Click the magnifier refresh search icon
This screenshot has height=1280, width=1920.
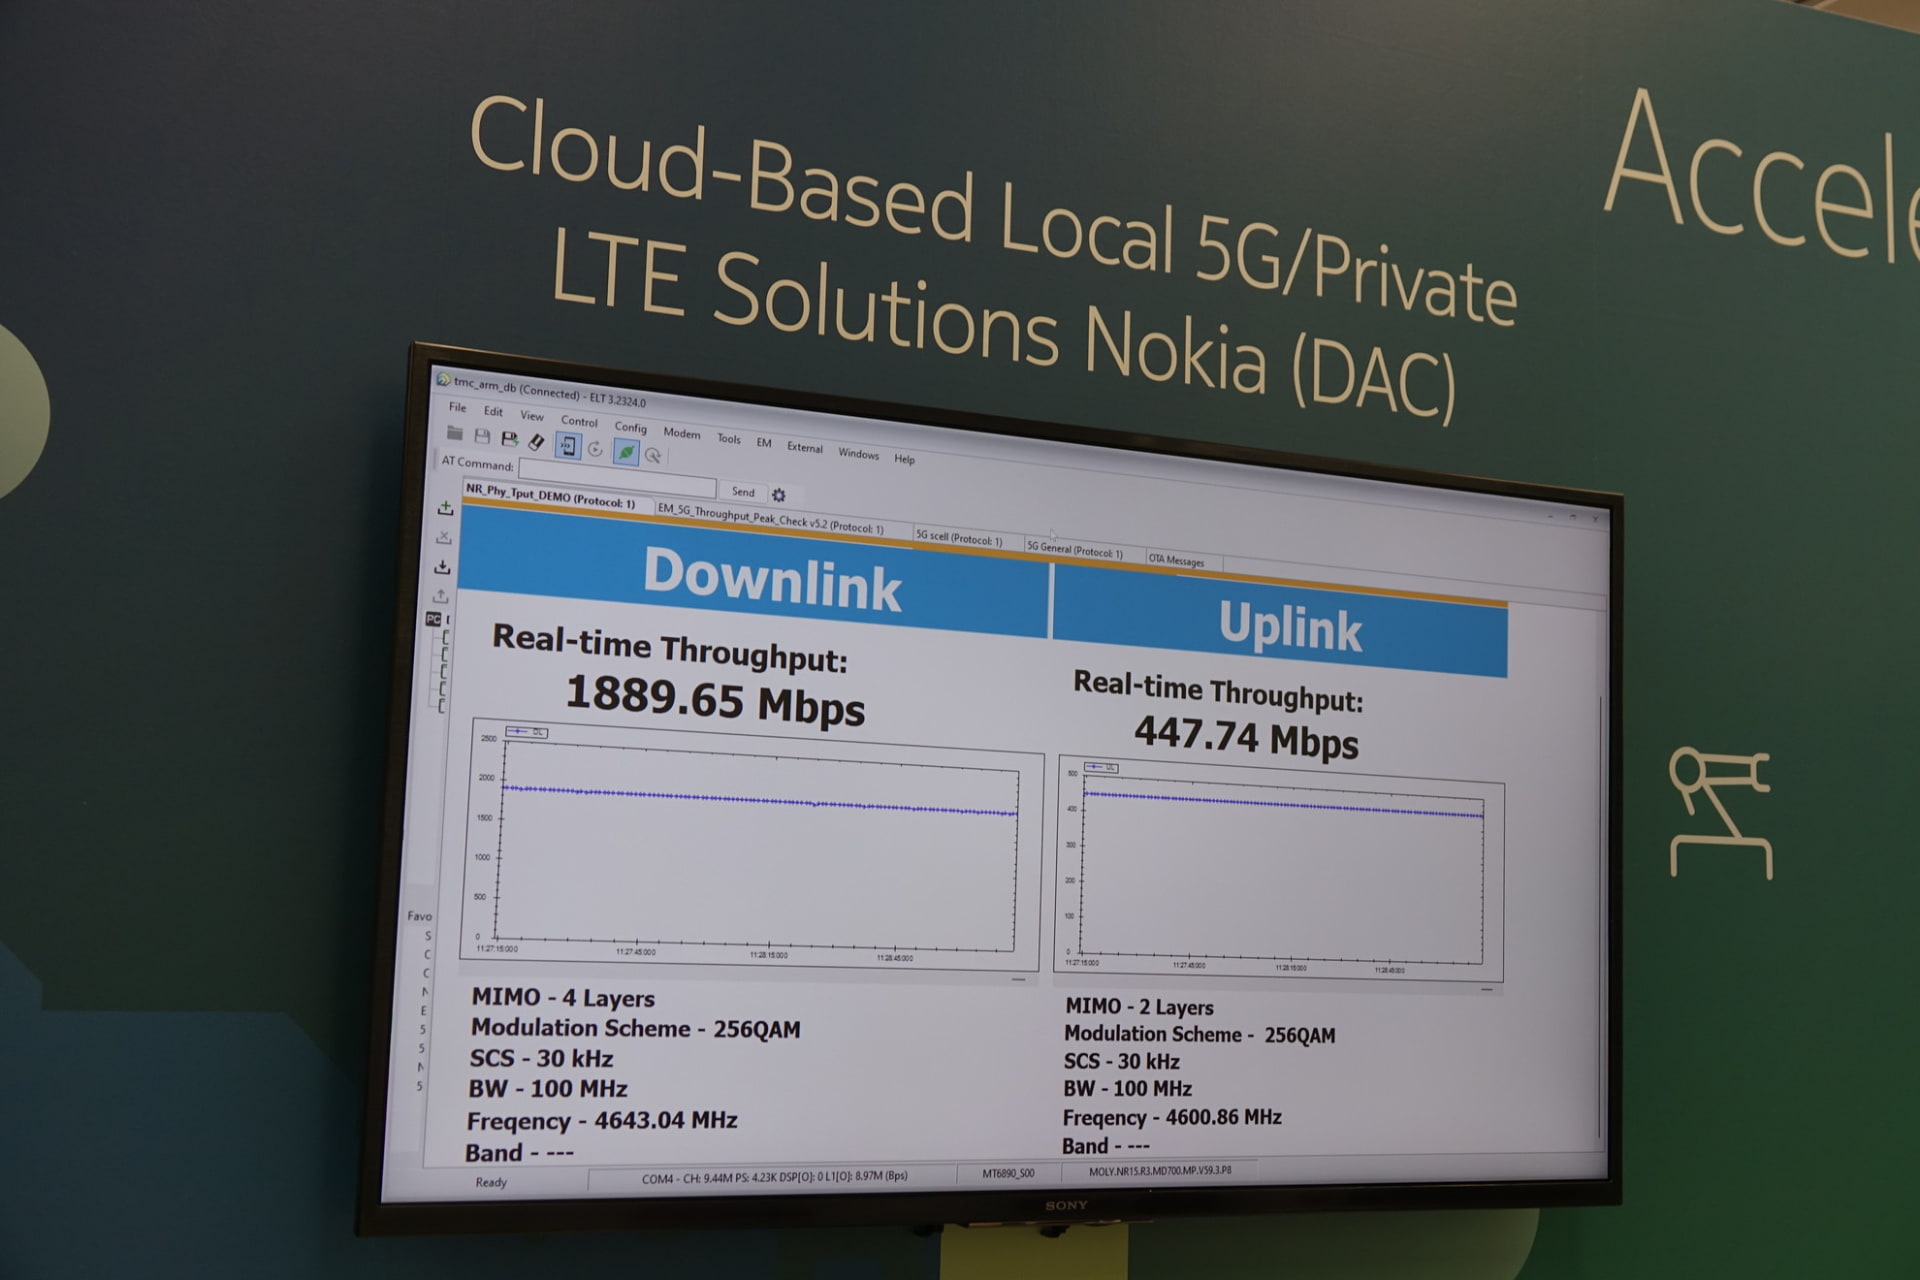(x=653, y=456)
